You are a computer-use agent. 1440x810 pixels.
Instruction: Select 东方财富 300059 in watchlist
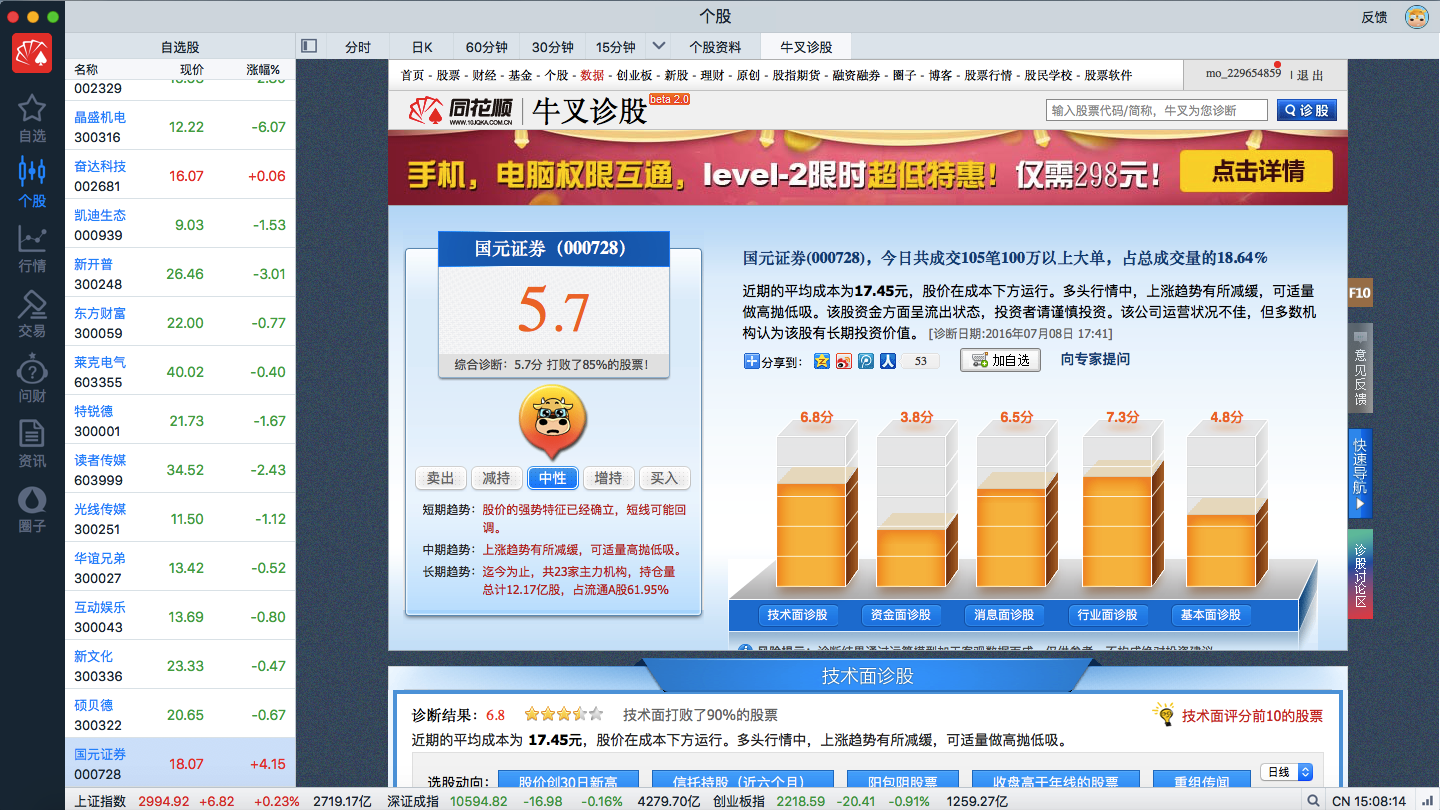point(180,322)
